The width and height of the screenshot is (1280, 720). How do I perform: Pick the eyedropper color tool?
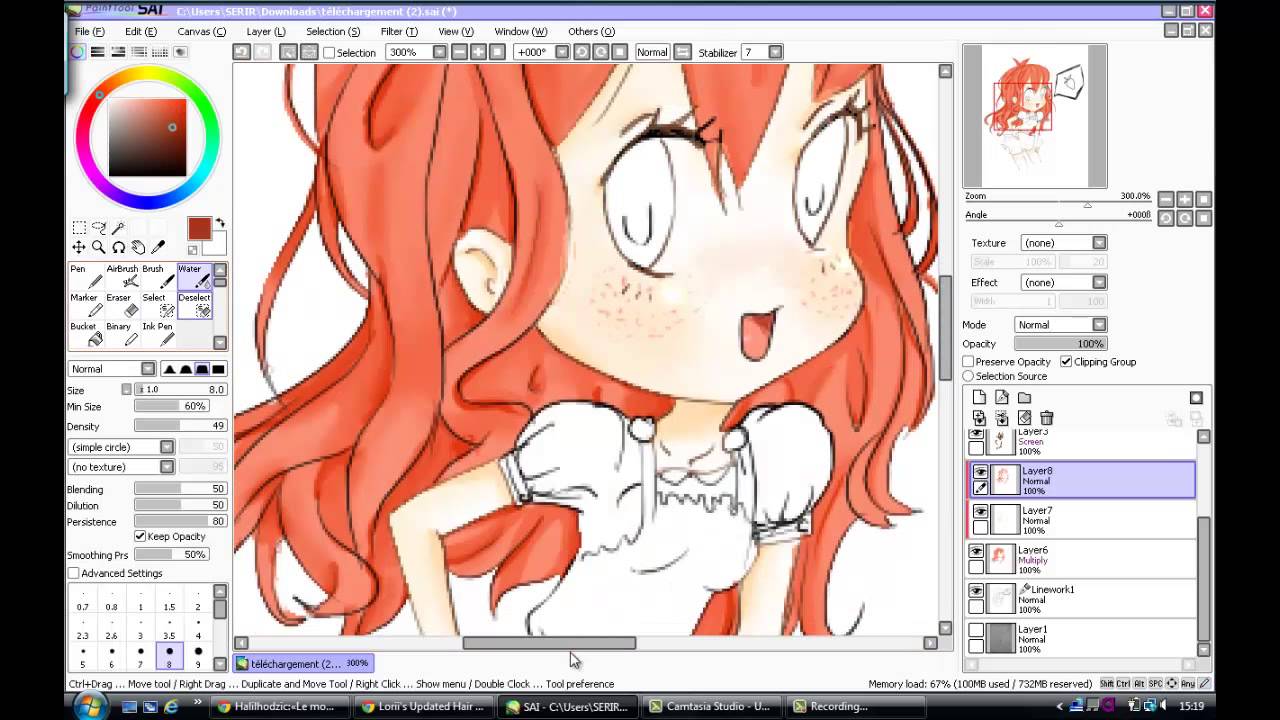(158, 247)
